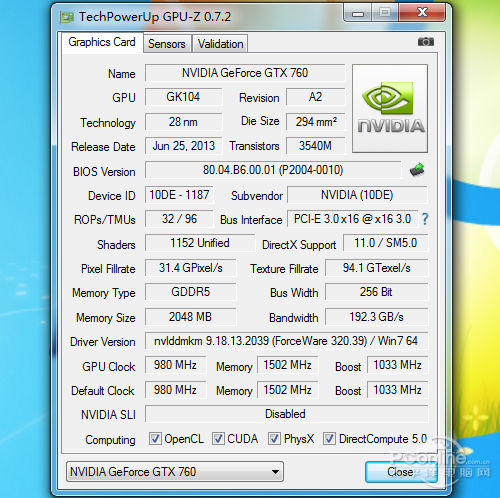
Task: Toggle the OpenCL checkbox
Action: point(155,439)
